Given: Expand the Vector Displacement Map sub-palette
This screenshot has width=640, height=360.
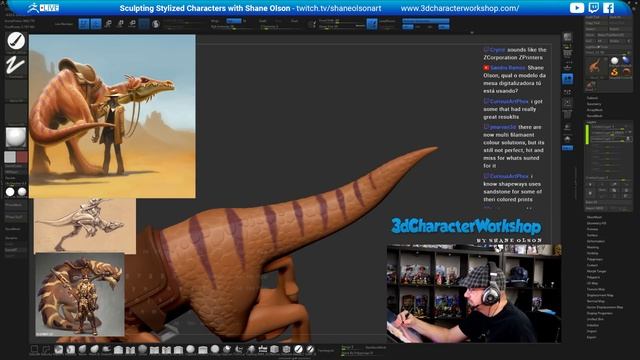Looking at the screenshot, I should coord(605,307).
